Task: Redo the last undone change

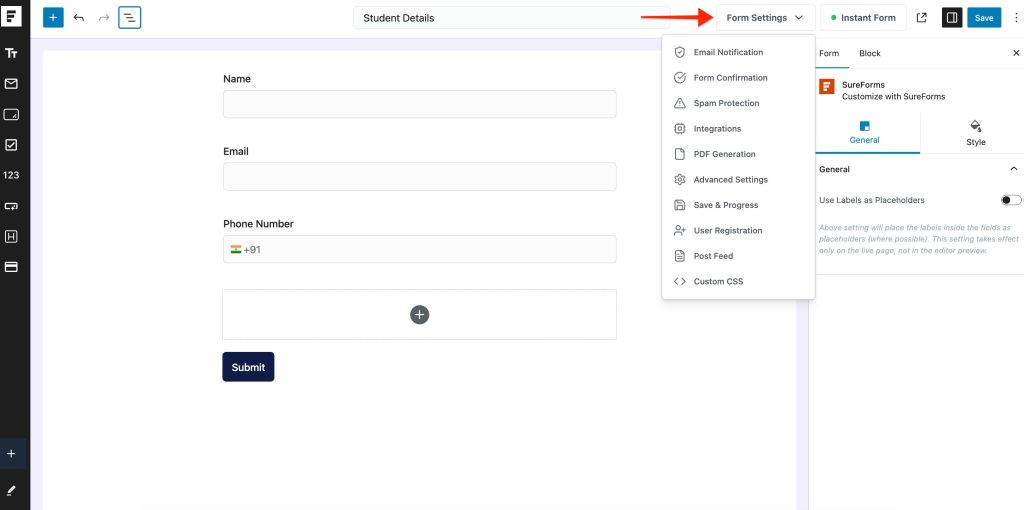Action: (x=104, y=18)
